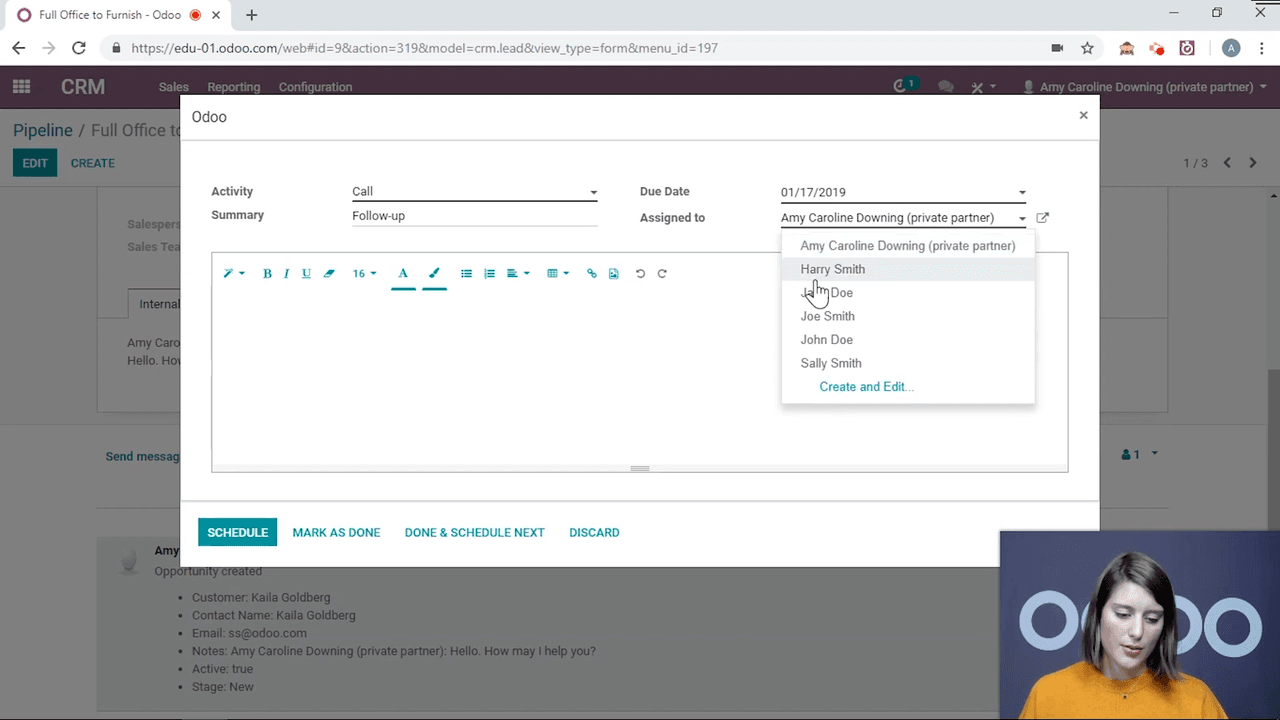
Task: Click the underline formatting icon
Action: click(306, 274)
